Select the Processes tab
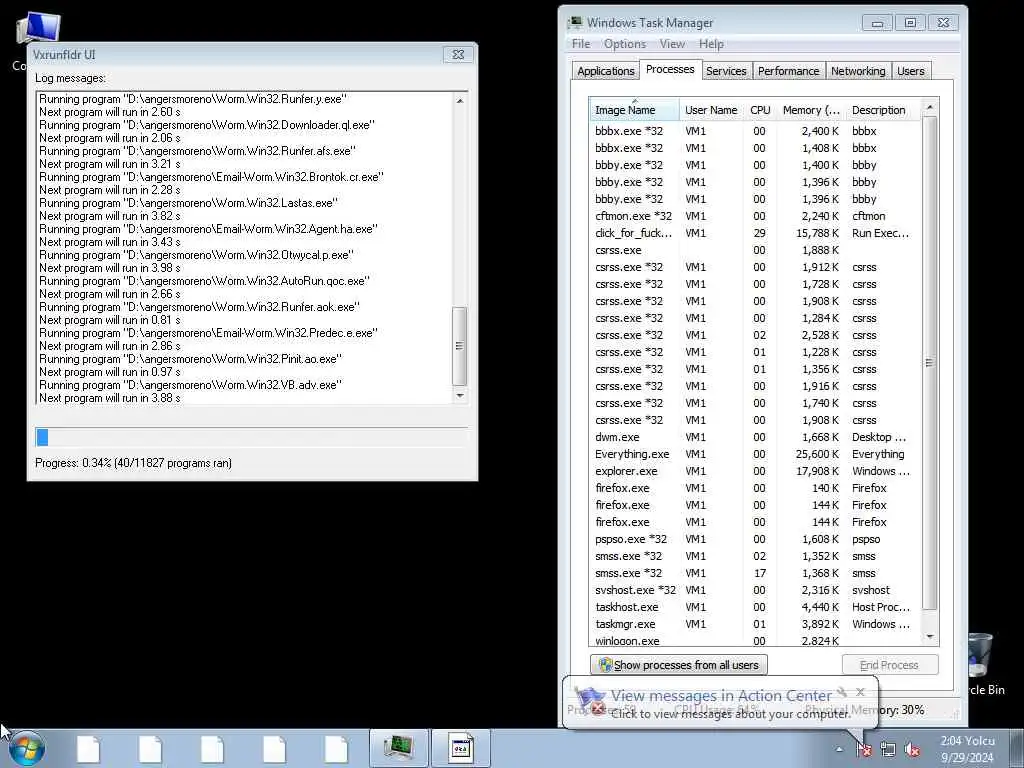1024x768 pixels. 670,69
